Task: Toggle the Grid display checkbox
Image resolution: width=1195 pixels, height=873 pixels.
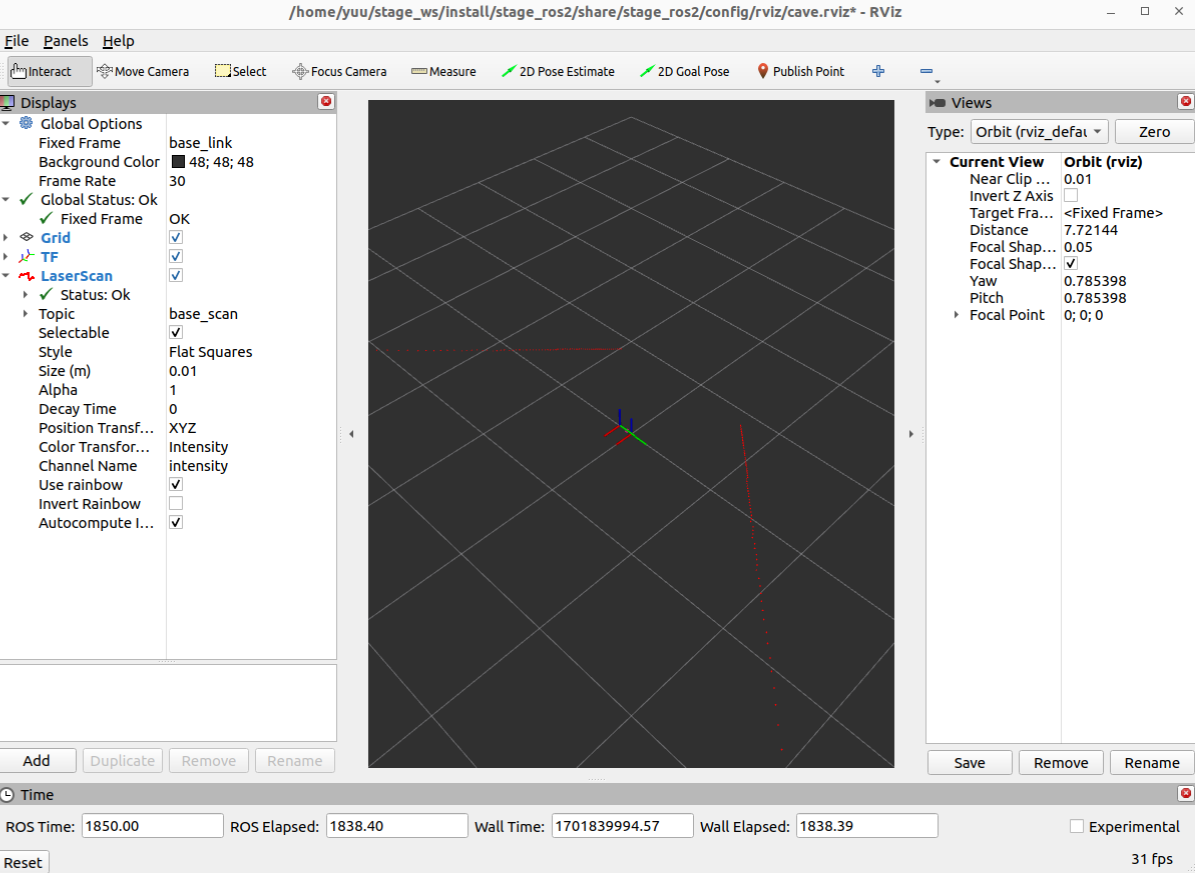Action: 176,237
